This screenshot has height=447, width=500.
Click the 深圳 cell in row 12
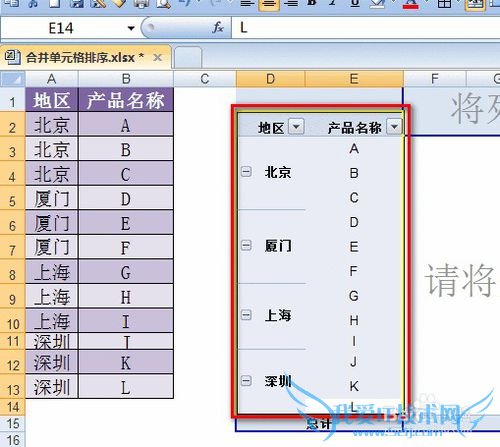coord(52,362)
